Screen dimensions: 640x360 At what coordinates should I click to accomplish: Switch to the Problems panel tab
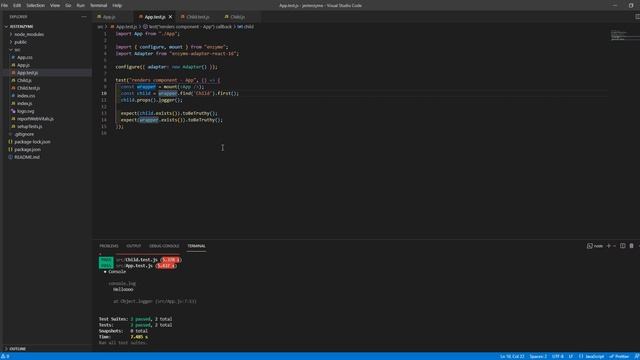click(109, 246)
